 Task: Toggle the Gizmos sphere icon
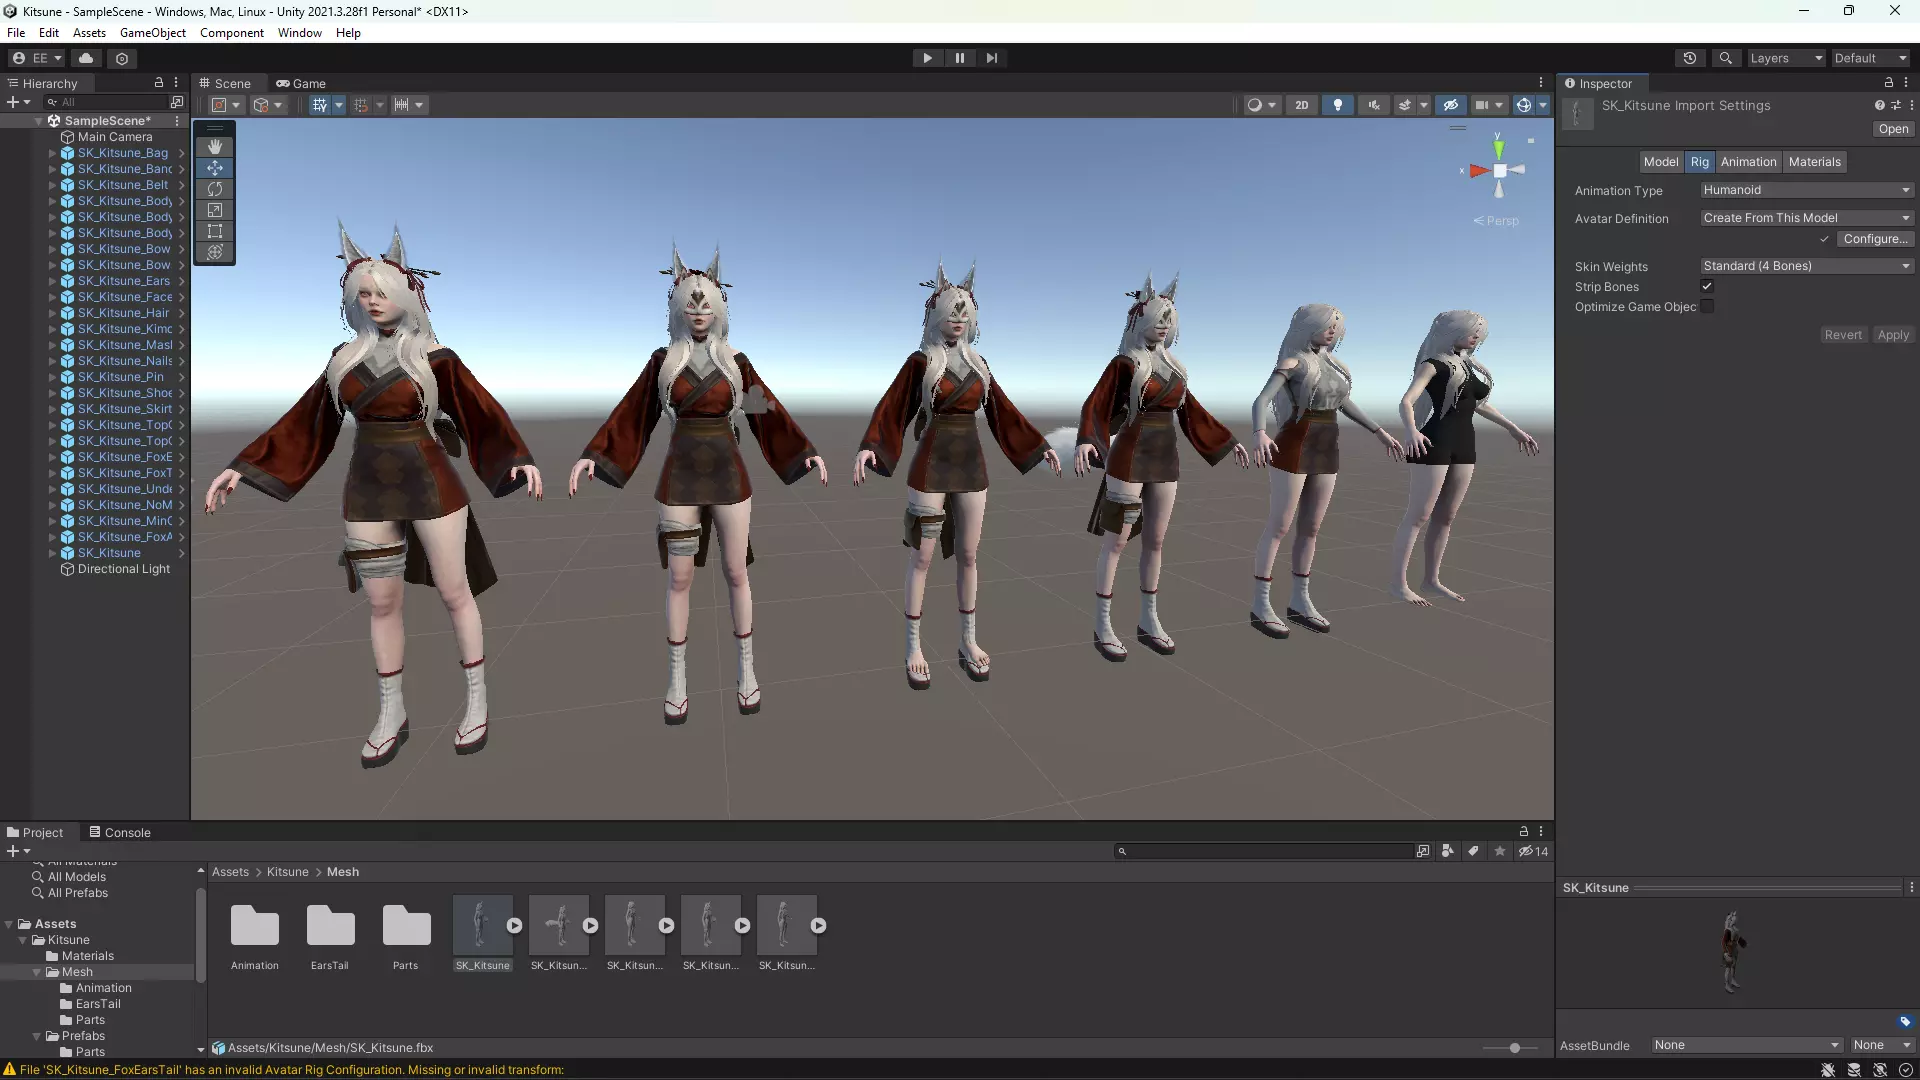tap(1524, 105)
